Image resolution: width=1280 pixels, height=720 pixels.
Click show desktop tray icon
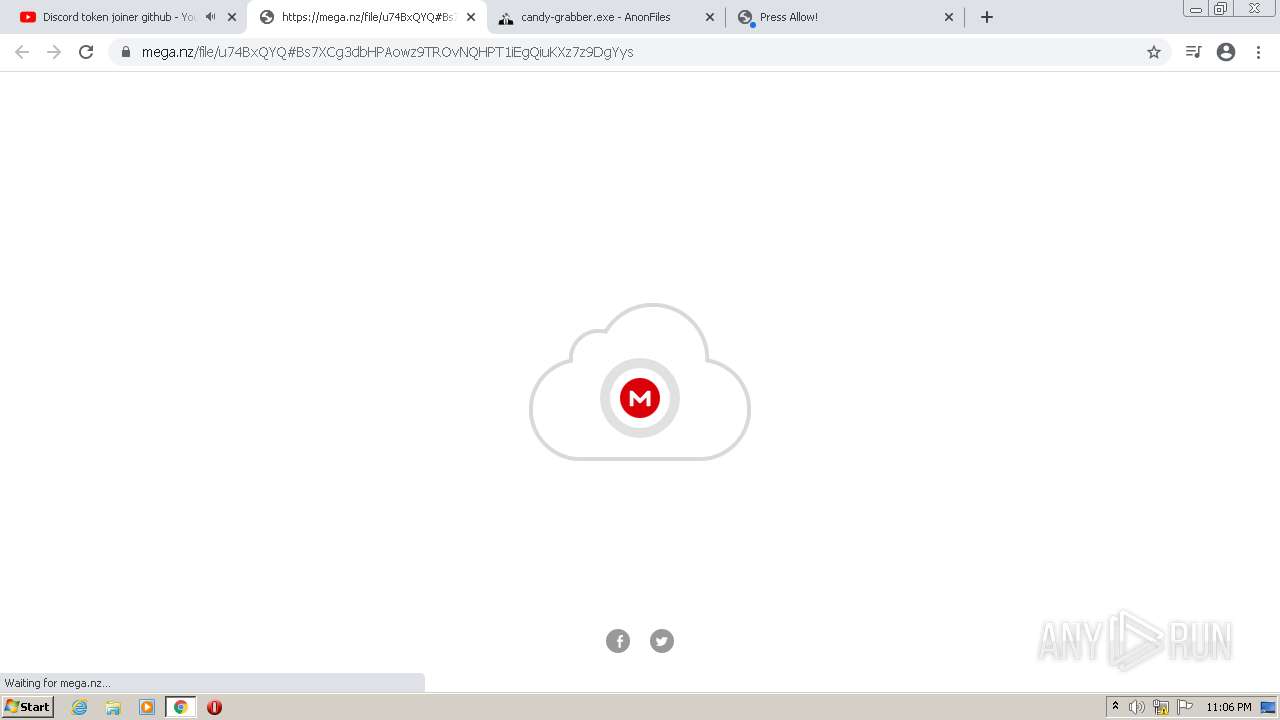tap(1268, 707)
